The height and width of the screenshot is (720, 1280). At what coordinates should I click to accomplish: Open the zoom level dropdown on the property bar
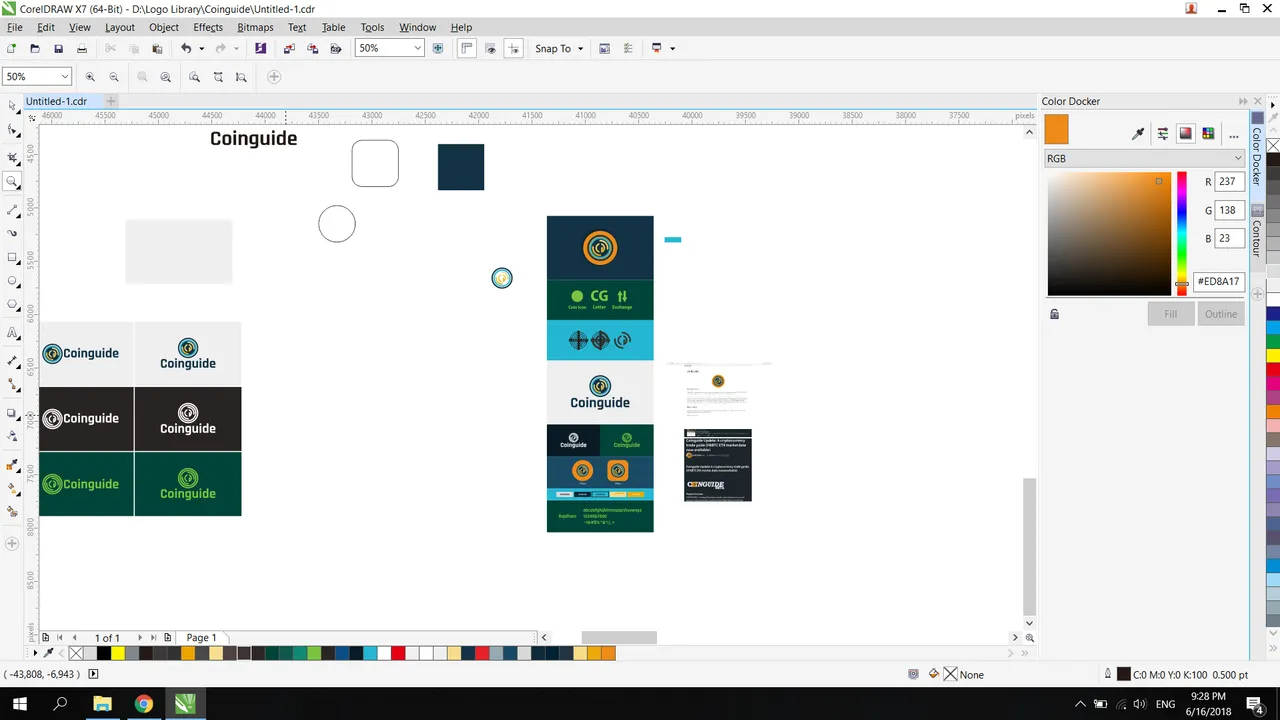click(x=65, y=77)
